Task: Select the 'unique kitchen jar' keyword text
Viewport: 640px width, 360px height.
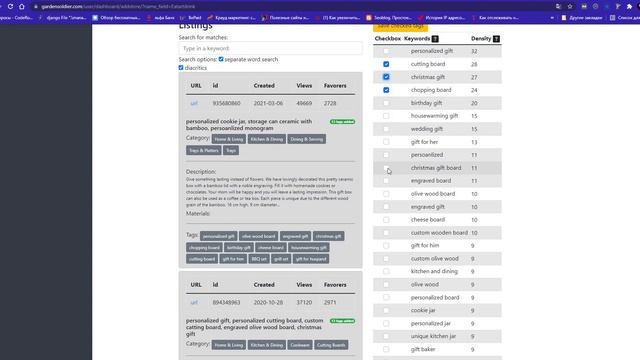Action: (433, 336)
